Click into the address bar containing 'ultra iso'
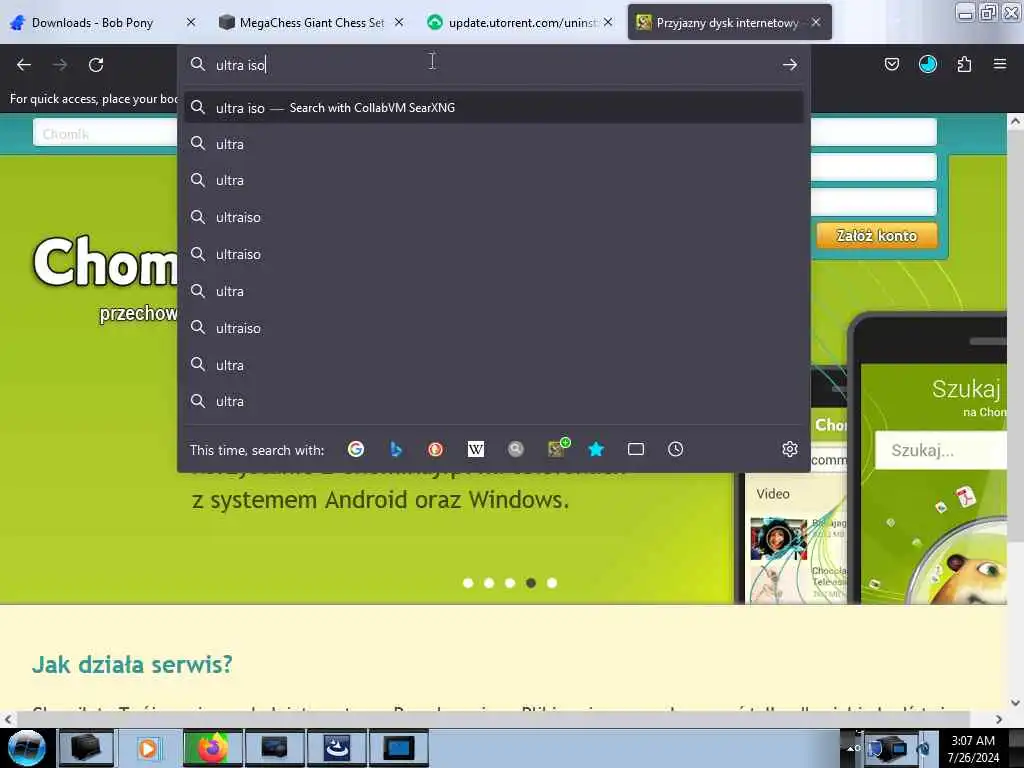1024x768 pixels. [x=493, y=65]
